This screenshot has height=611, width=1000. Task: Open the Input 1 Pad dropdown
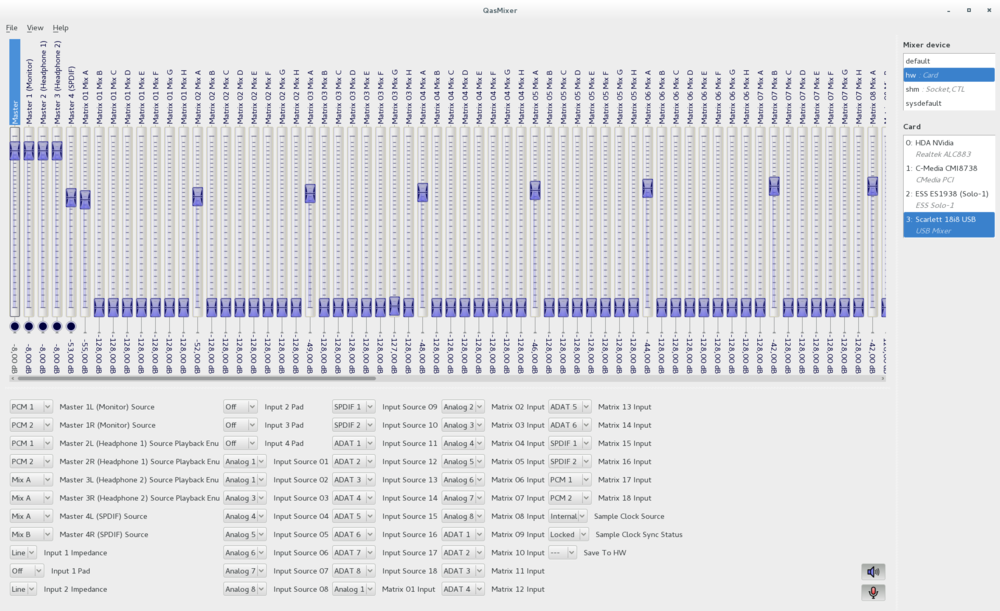tap(27, 571)
